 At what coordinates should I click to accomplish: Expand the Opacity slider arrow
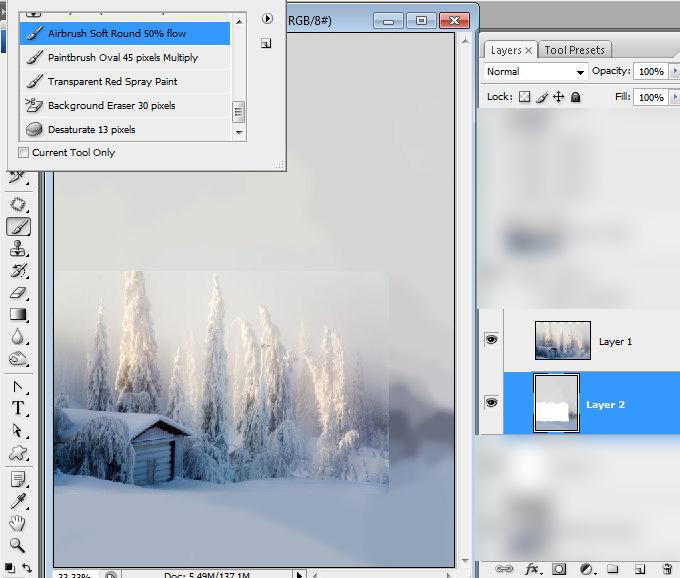tap(674, 72)
